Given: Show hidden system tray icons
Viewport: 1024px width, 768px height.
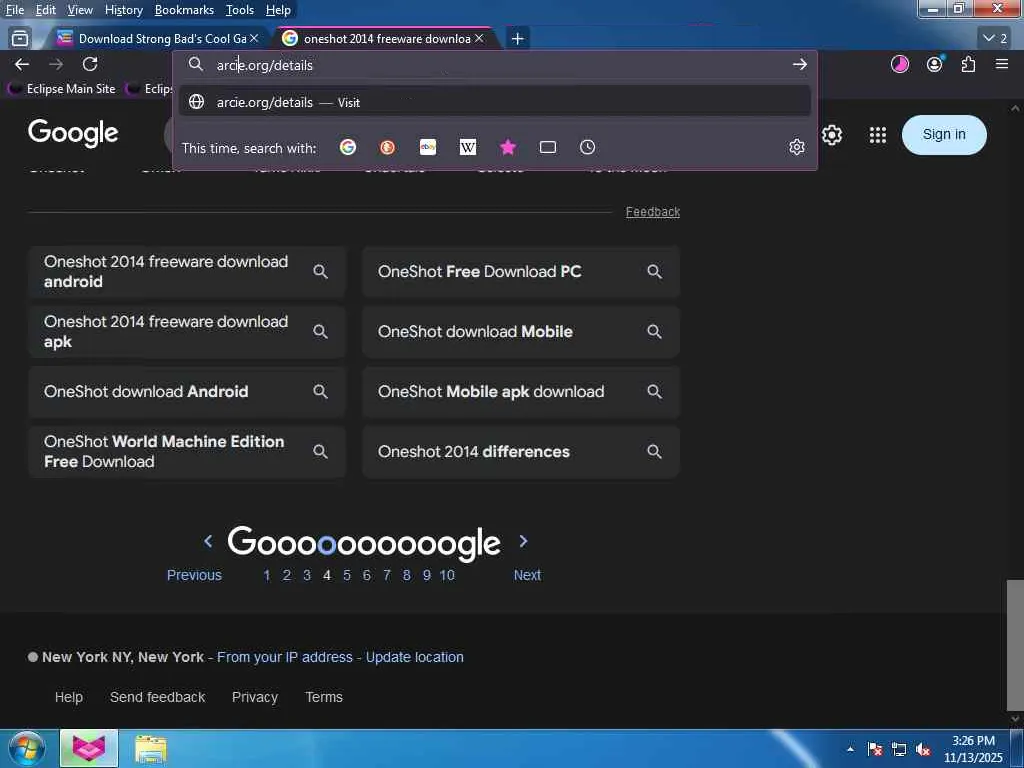Looking at the screenshot, I should pyautogui.click(x=850, y=749).
